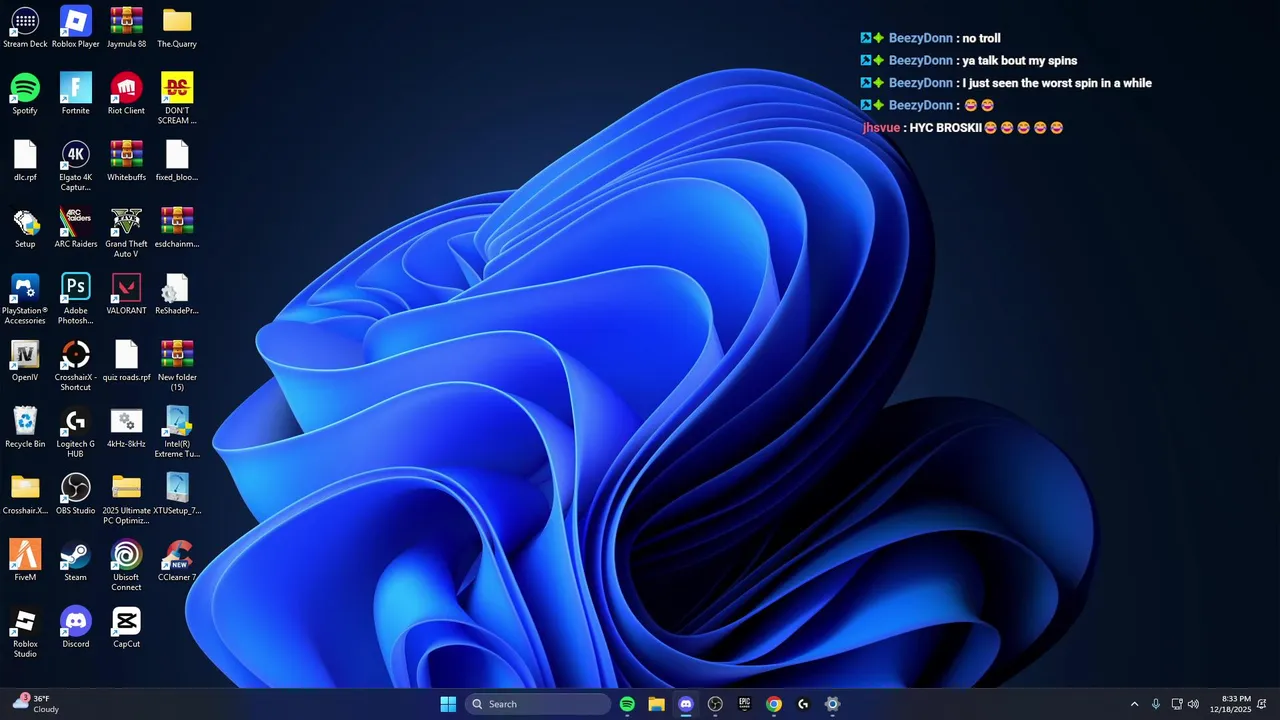Select the OpenIV desktop shortcut
This screenshot has width=1280, height=720.
coord(25,361)
